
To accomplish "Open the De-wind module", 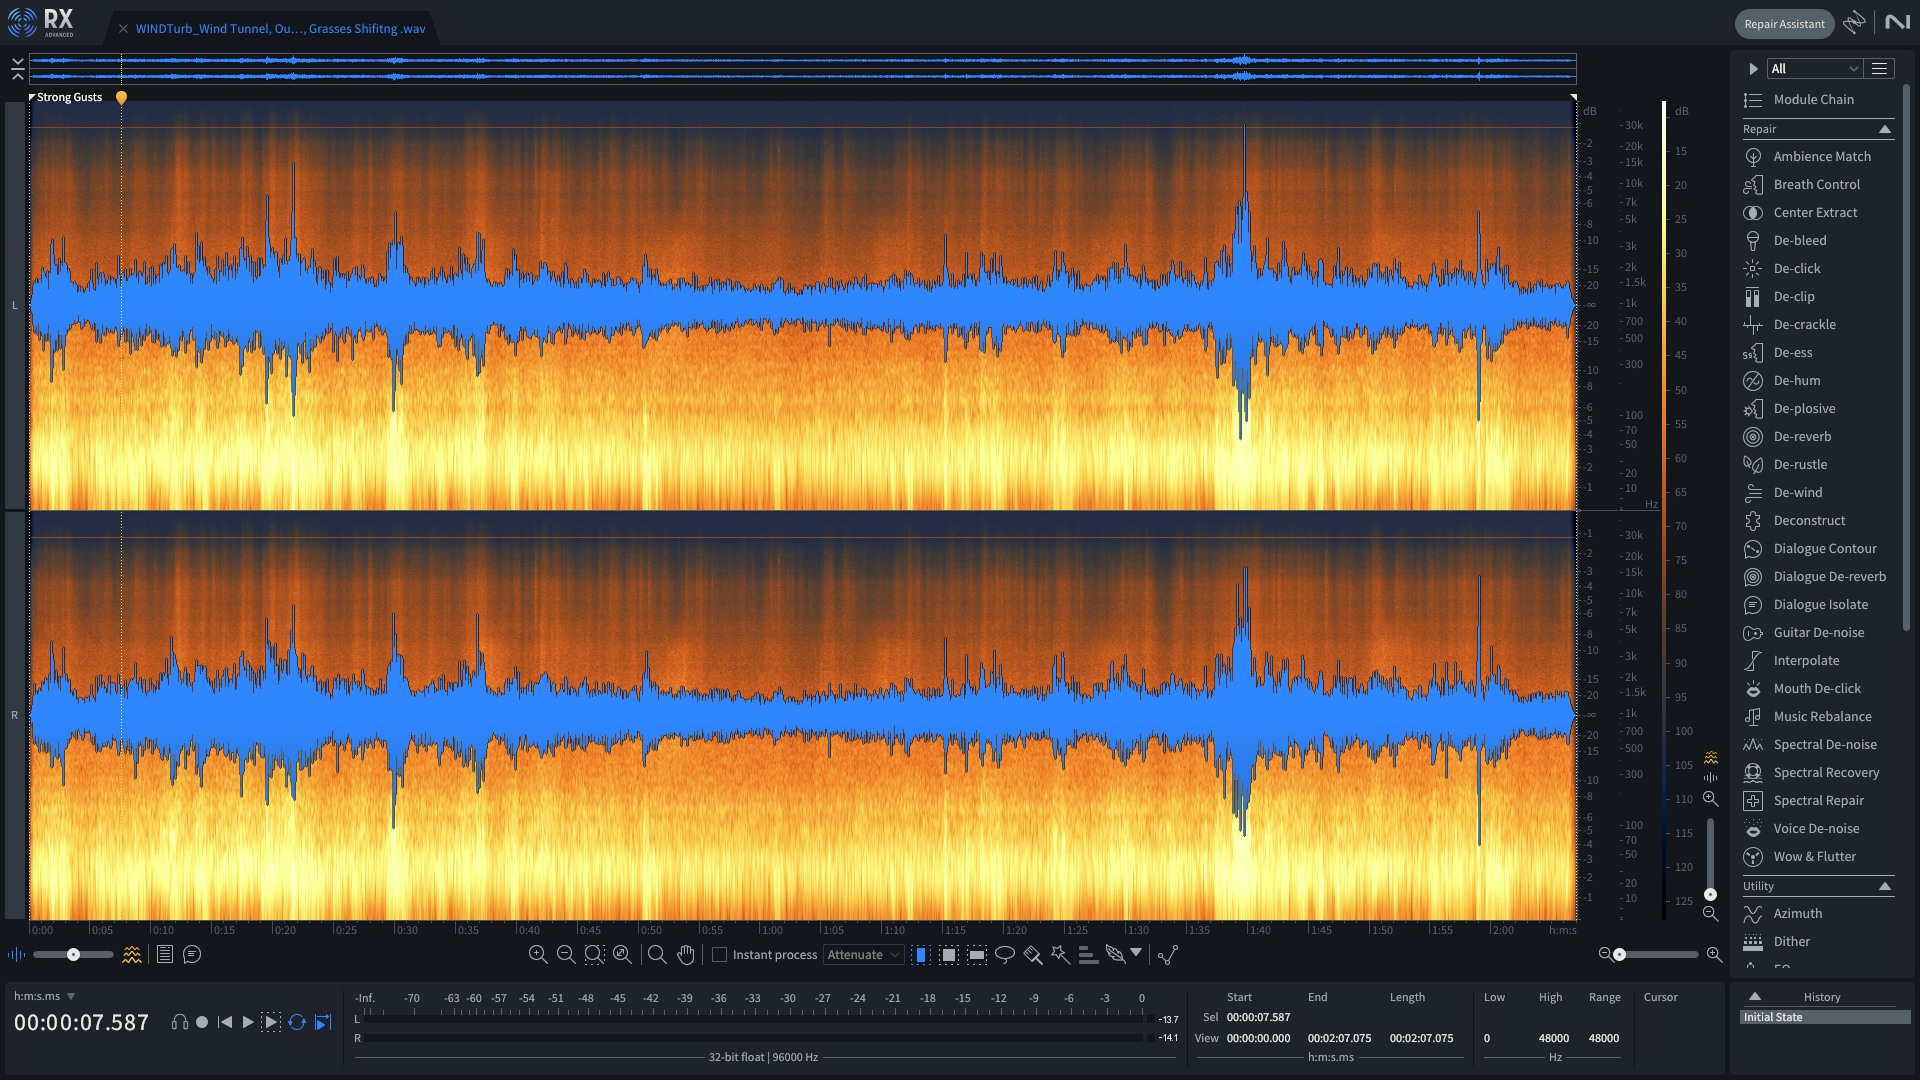I will 1797,492.
